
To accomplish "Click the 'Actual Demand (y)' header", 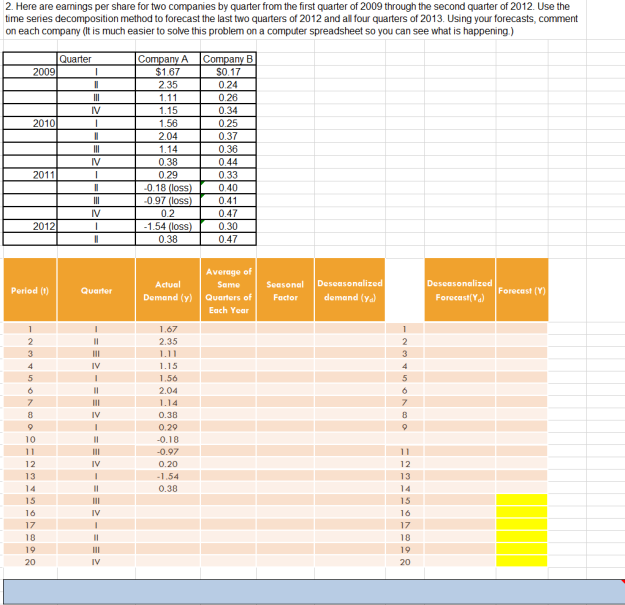I will 168,290.
